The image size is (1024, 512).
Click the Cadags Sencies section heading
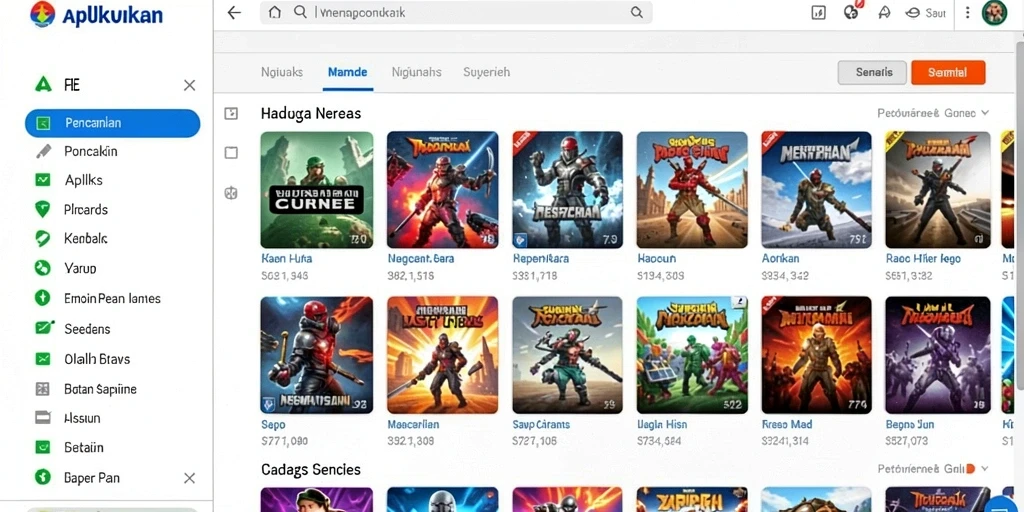(311, 470)
